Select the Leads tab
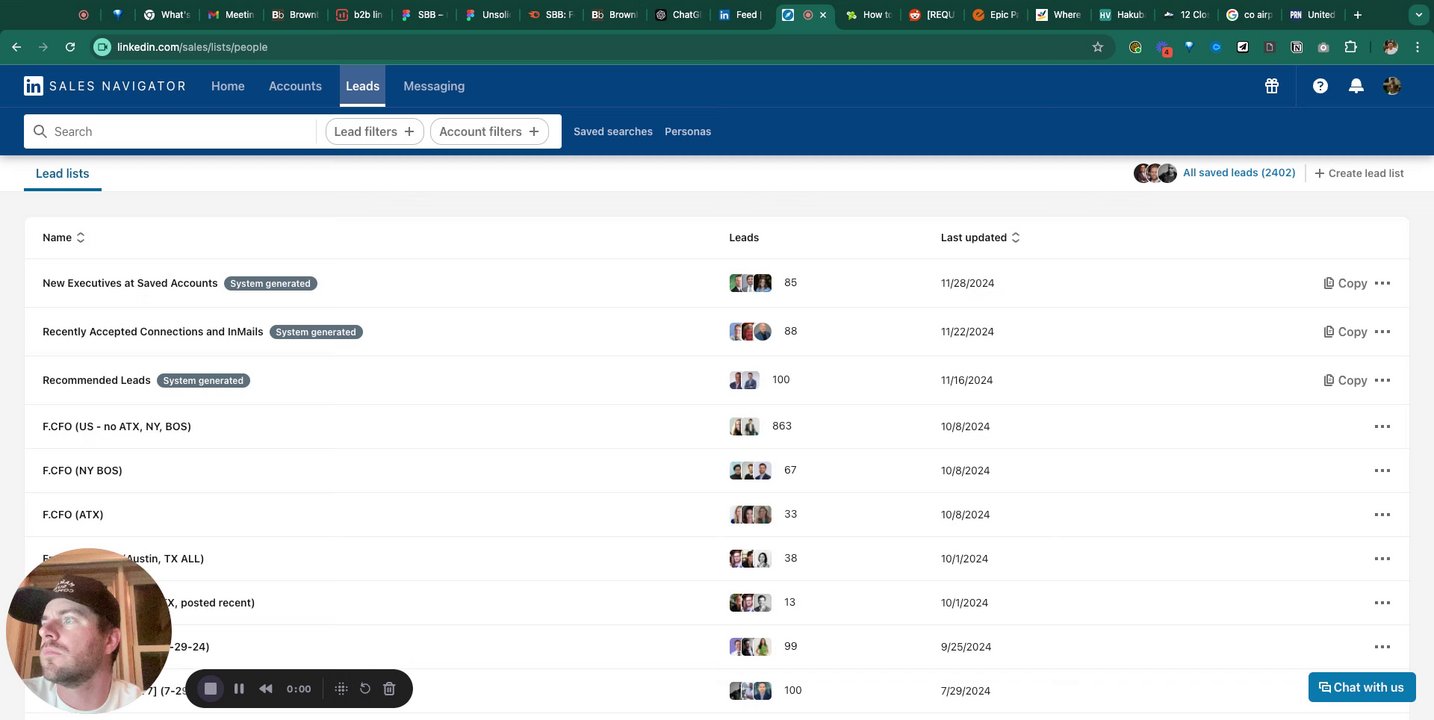This screenshot has width=1434, height=720. click(362, 86)
